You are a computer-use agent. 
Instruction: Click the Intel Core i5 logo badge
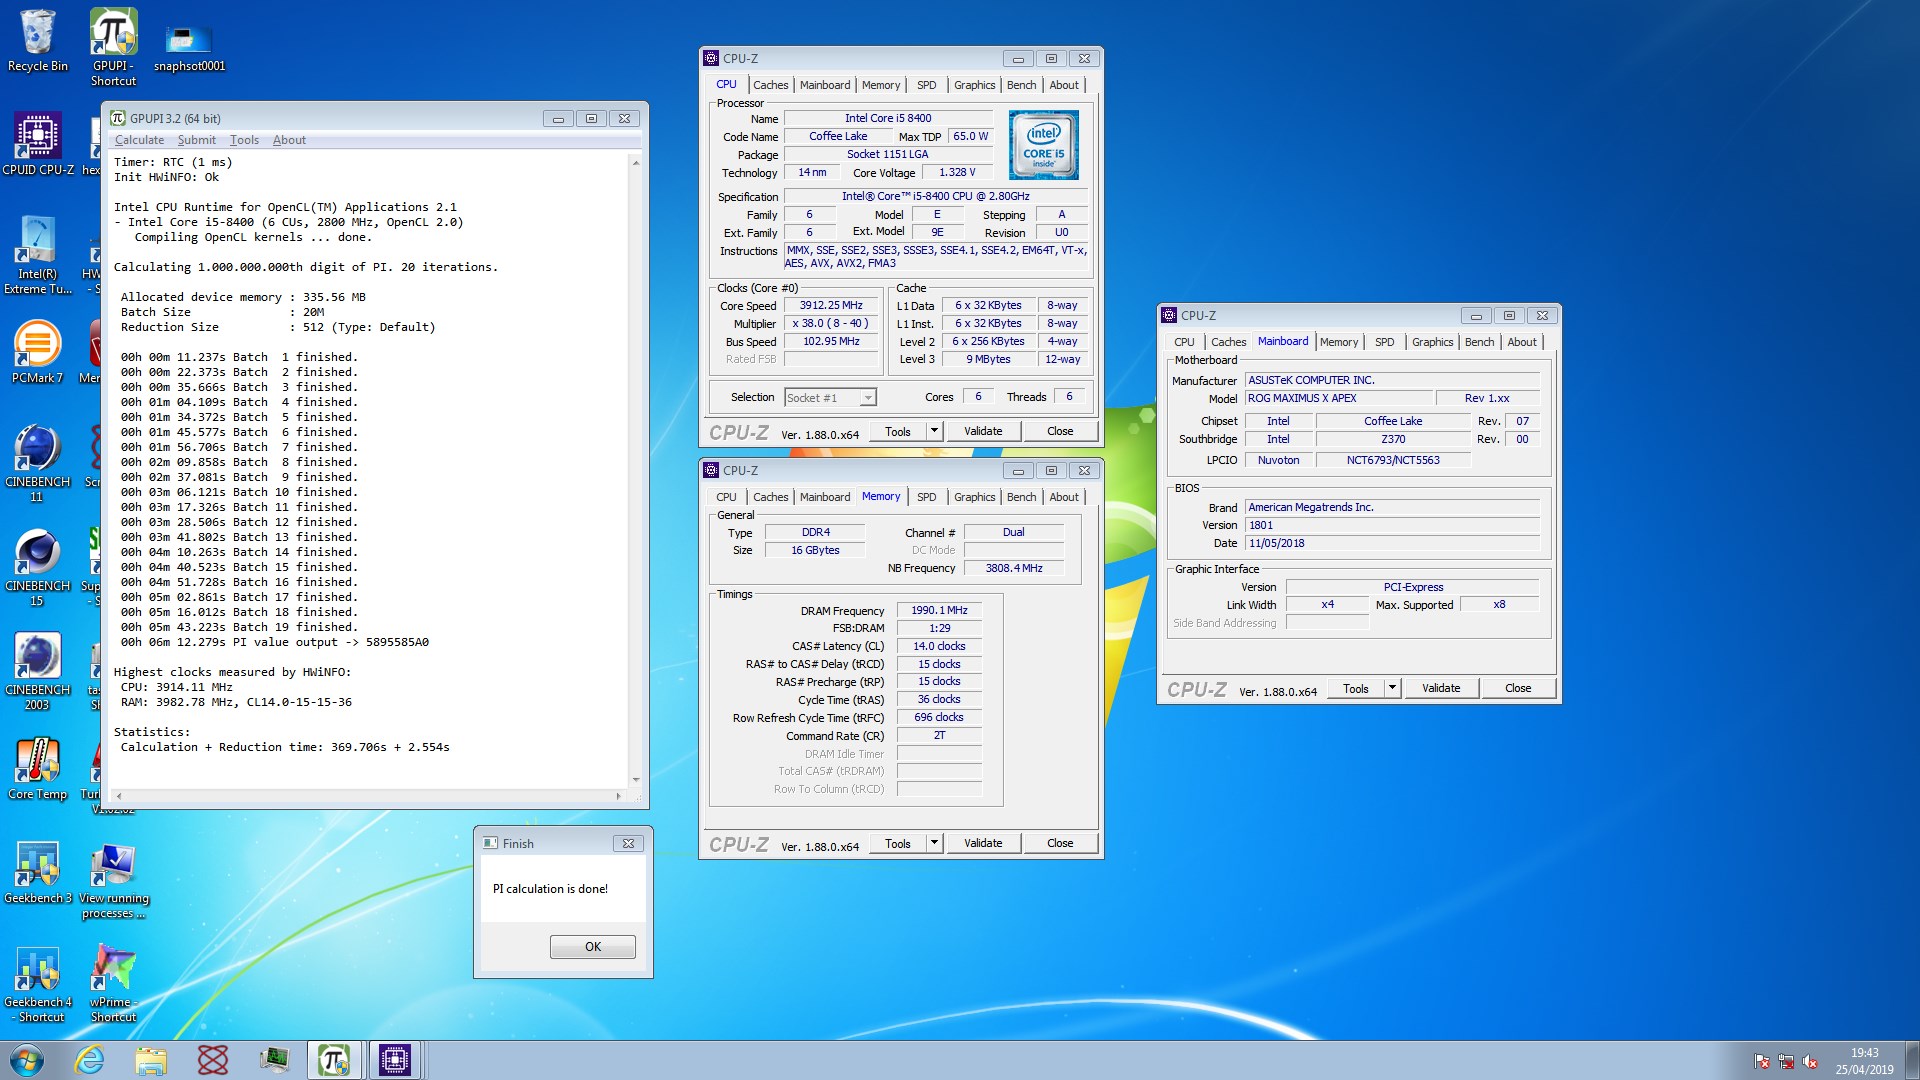click(x=1043, y=145)
